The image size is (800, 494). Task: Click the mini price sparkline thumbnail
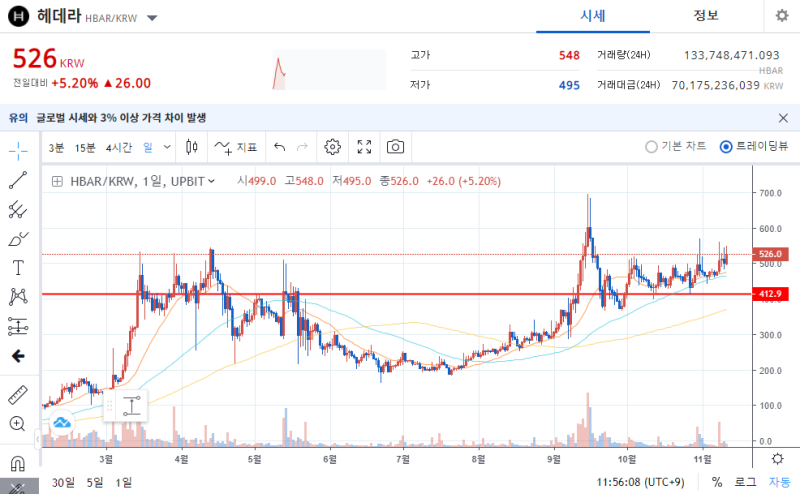tap(329, 69)
